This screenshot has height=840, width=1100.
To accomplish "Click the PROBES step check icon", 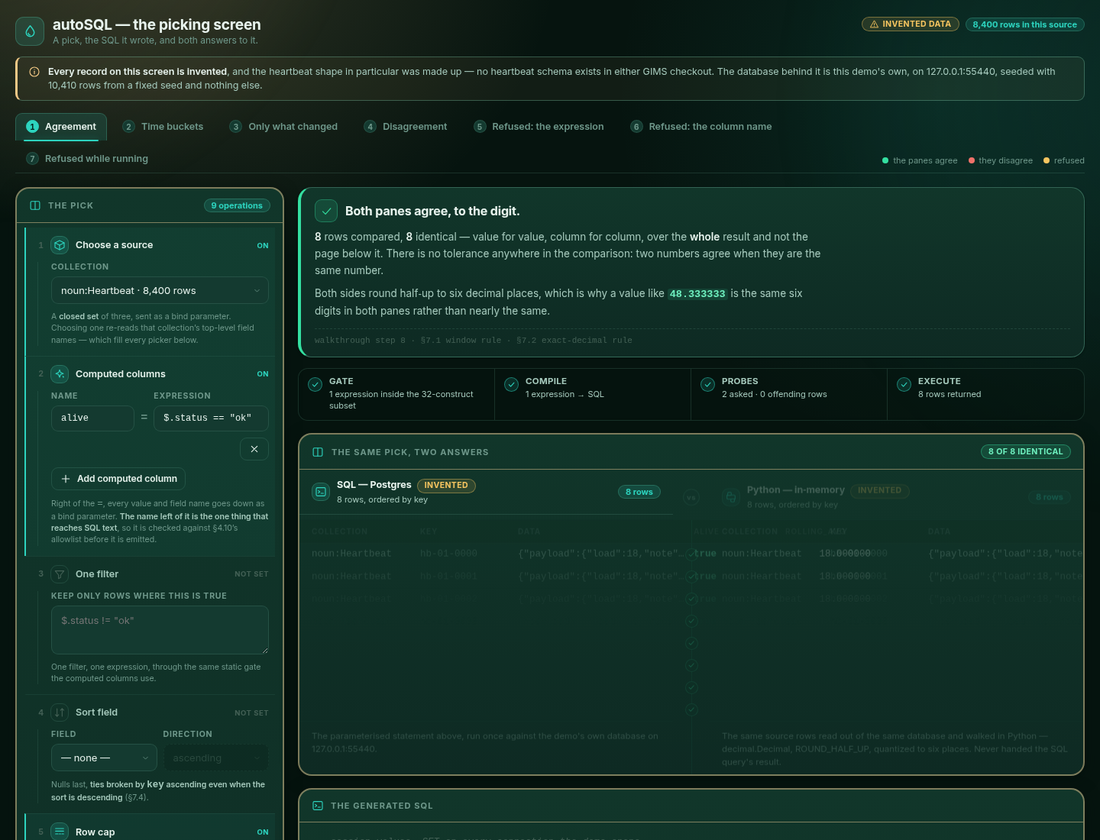I will pos(708,385).
